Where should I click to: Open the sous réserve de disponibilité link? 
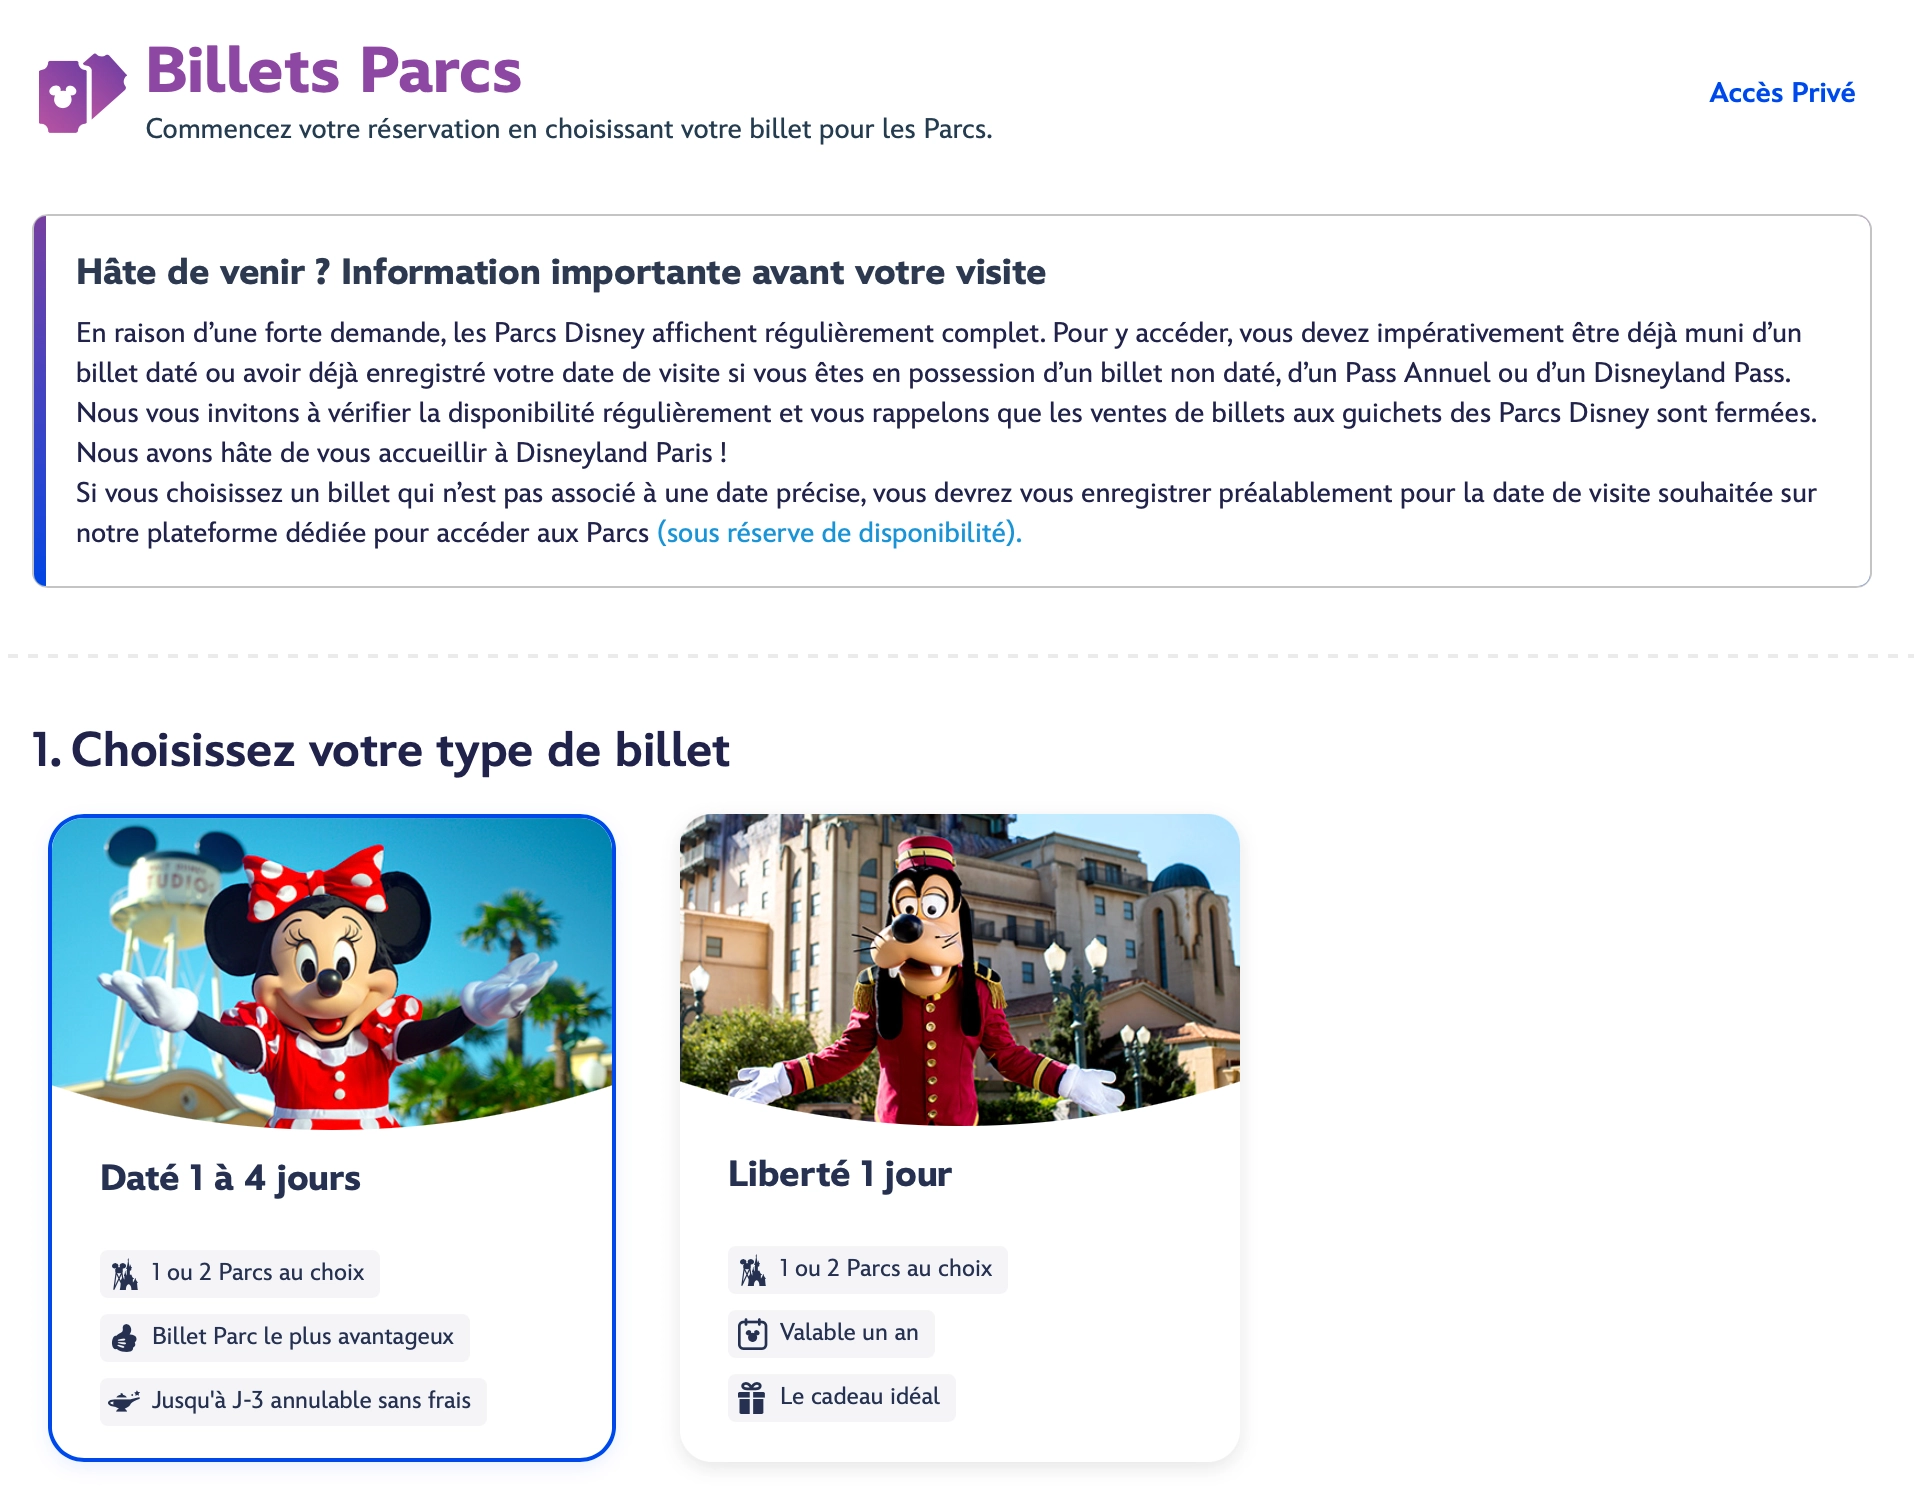click(839, 533)
